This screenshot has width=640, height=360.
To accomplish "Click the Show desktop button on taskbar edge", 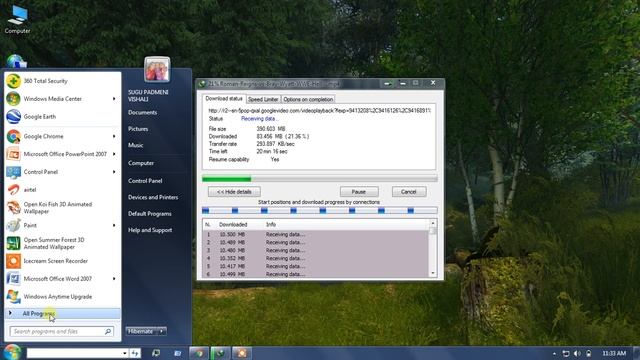I will [637, 353].
